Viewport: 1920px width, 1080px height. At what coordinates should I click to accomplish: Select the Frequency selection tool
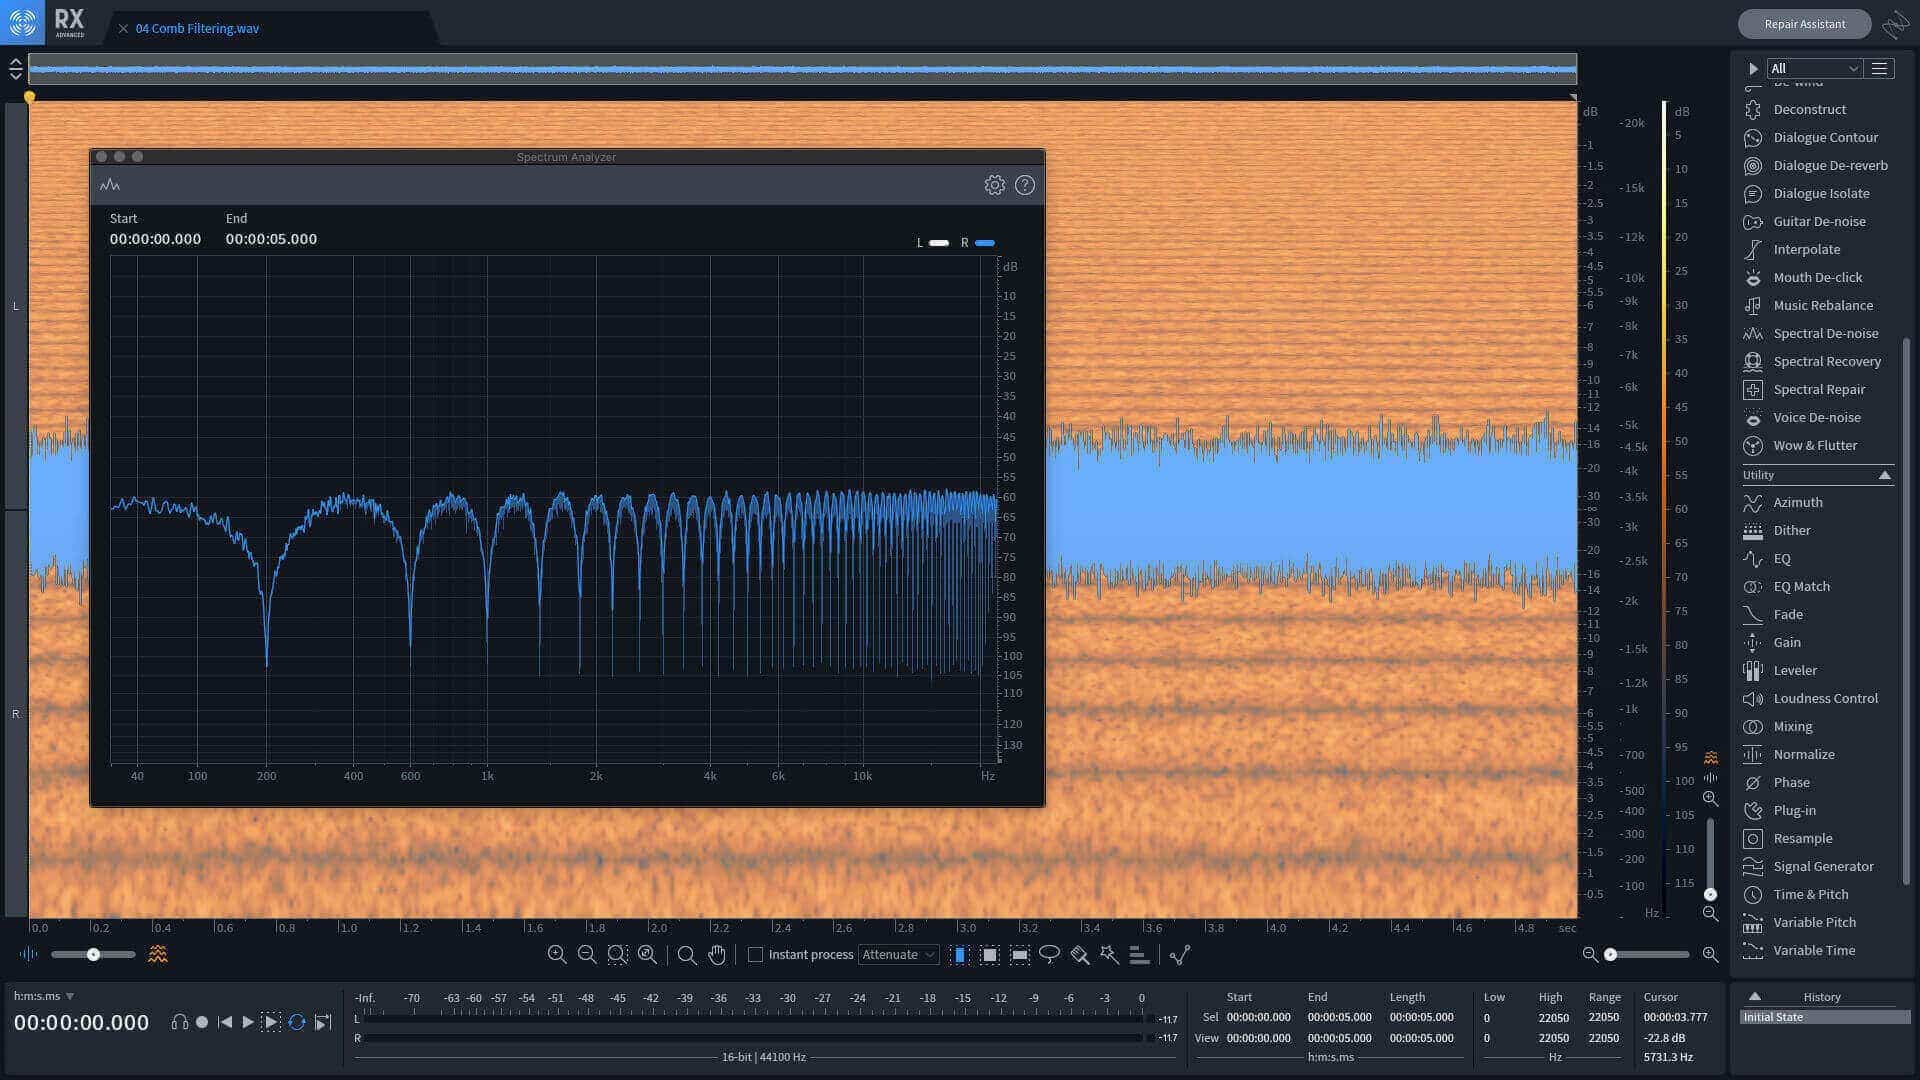pos(1019,954)
